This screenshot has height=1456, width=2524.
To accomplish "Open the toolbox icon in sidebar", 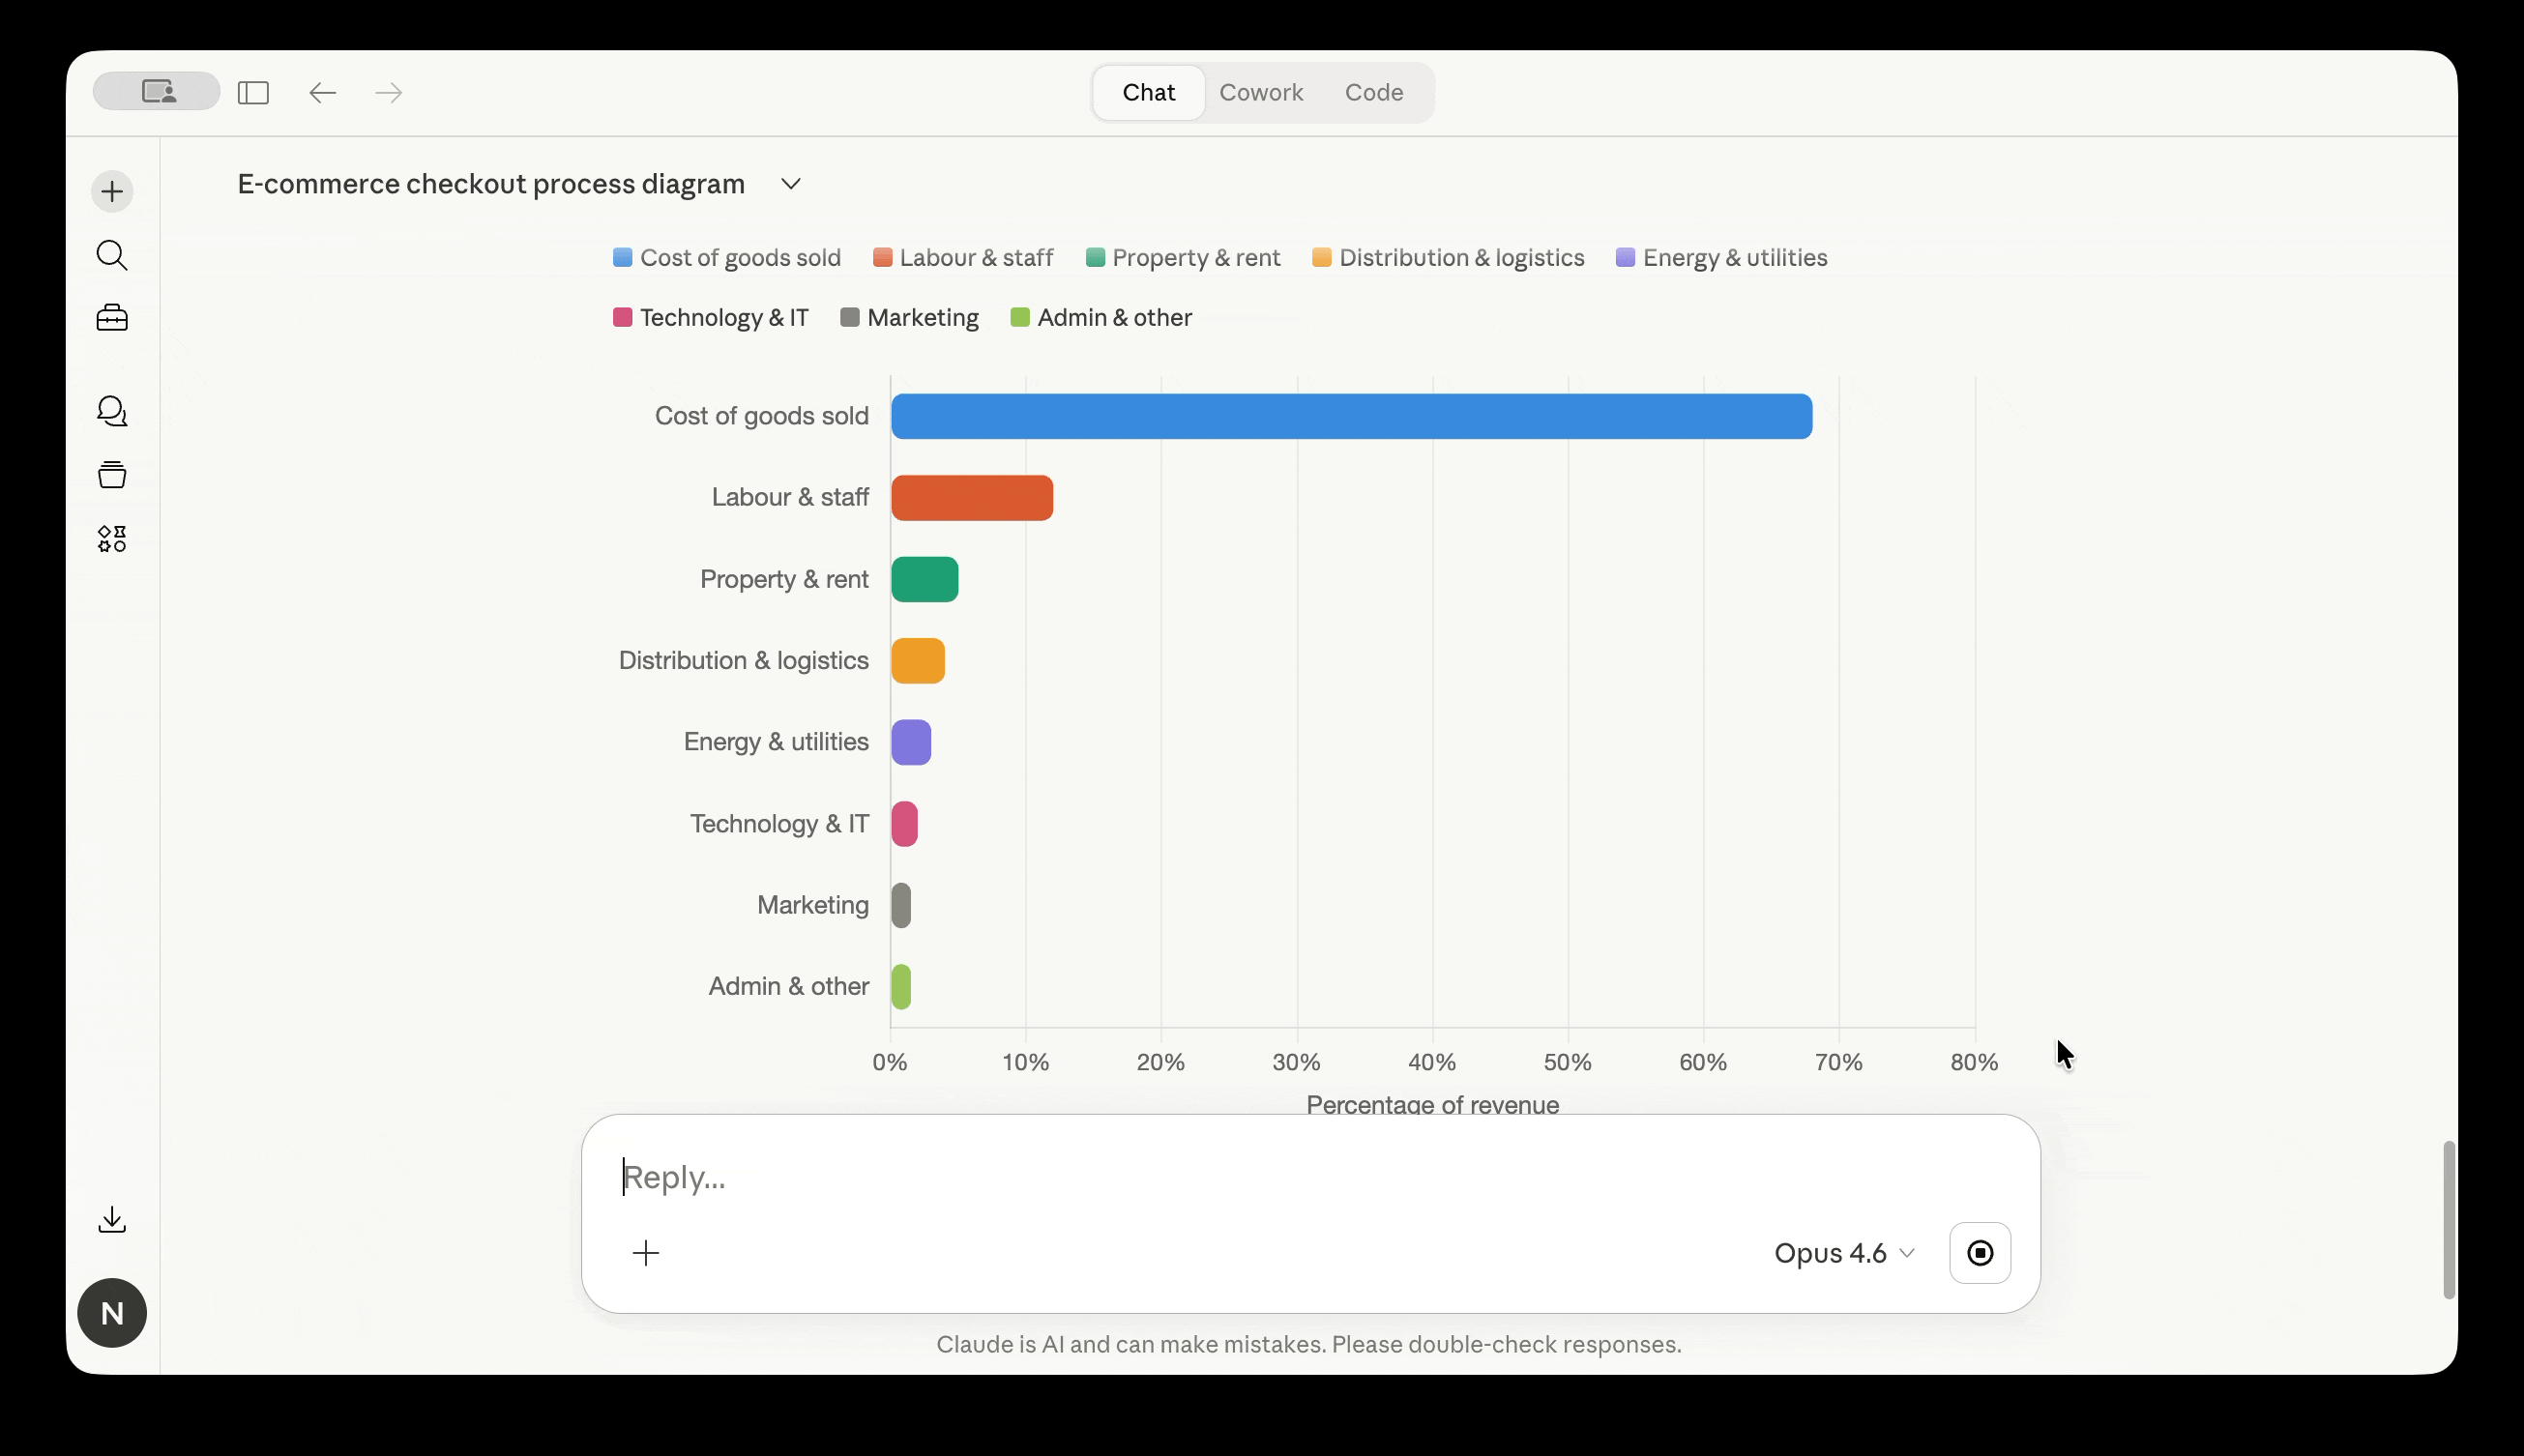I will (112, 318).
